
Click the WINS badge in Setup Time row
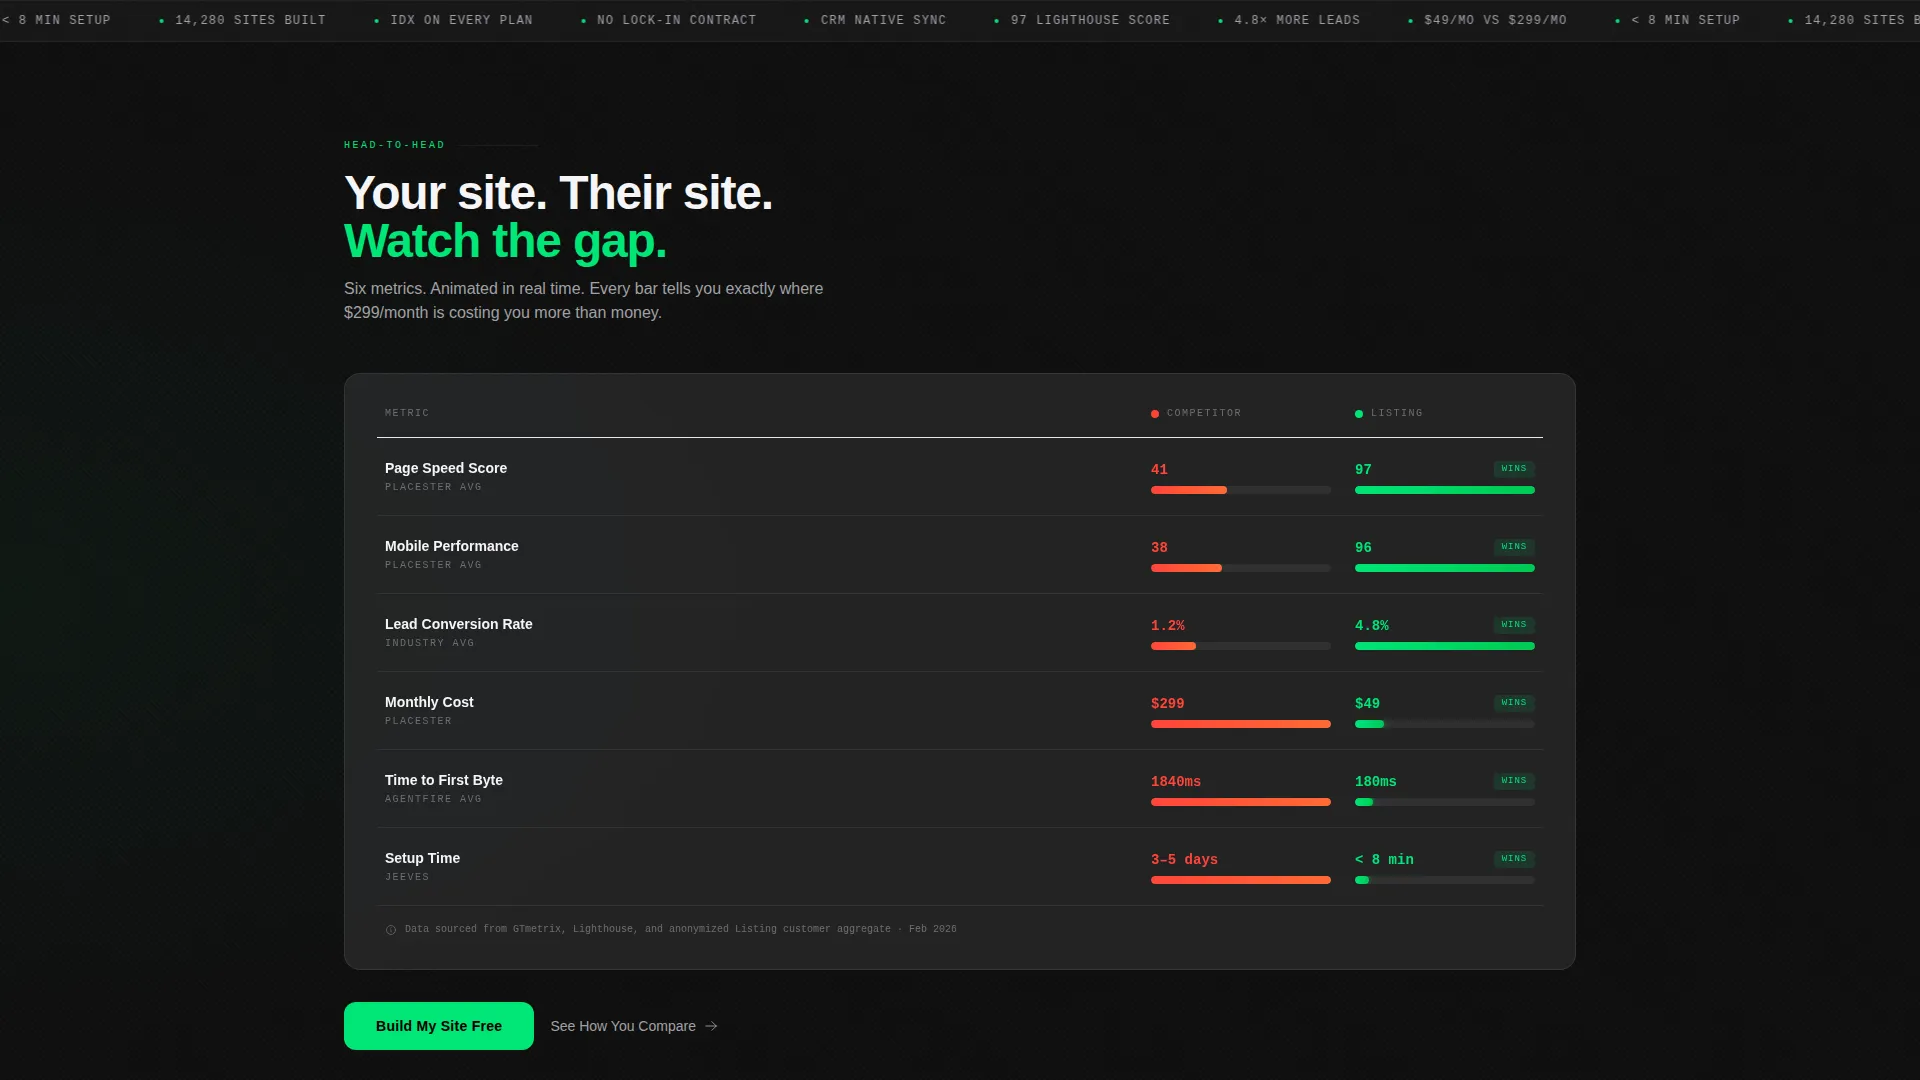1514,858
